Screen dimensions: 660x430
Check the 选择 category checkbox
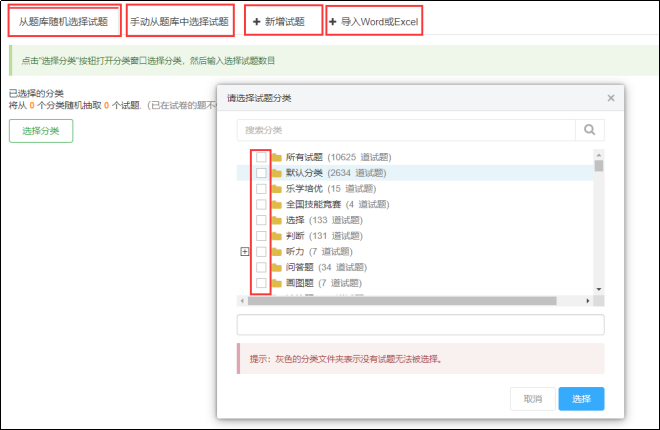pos(261,220)
